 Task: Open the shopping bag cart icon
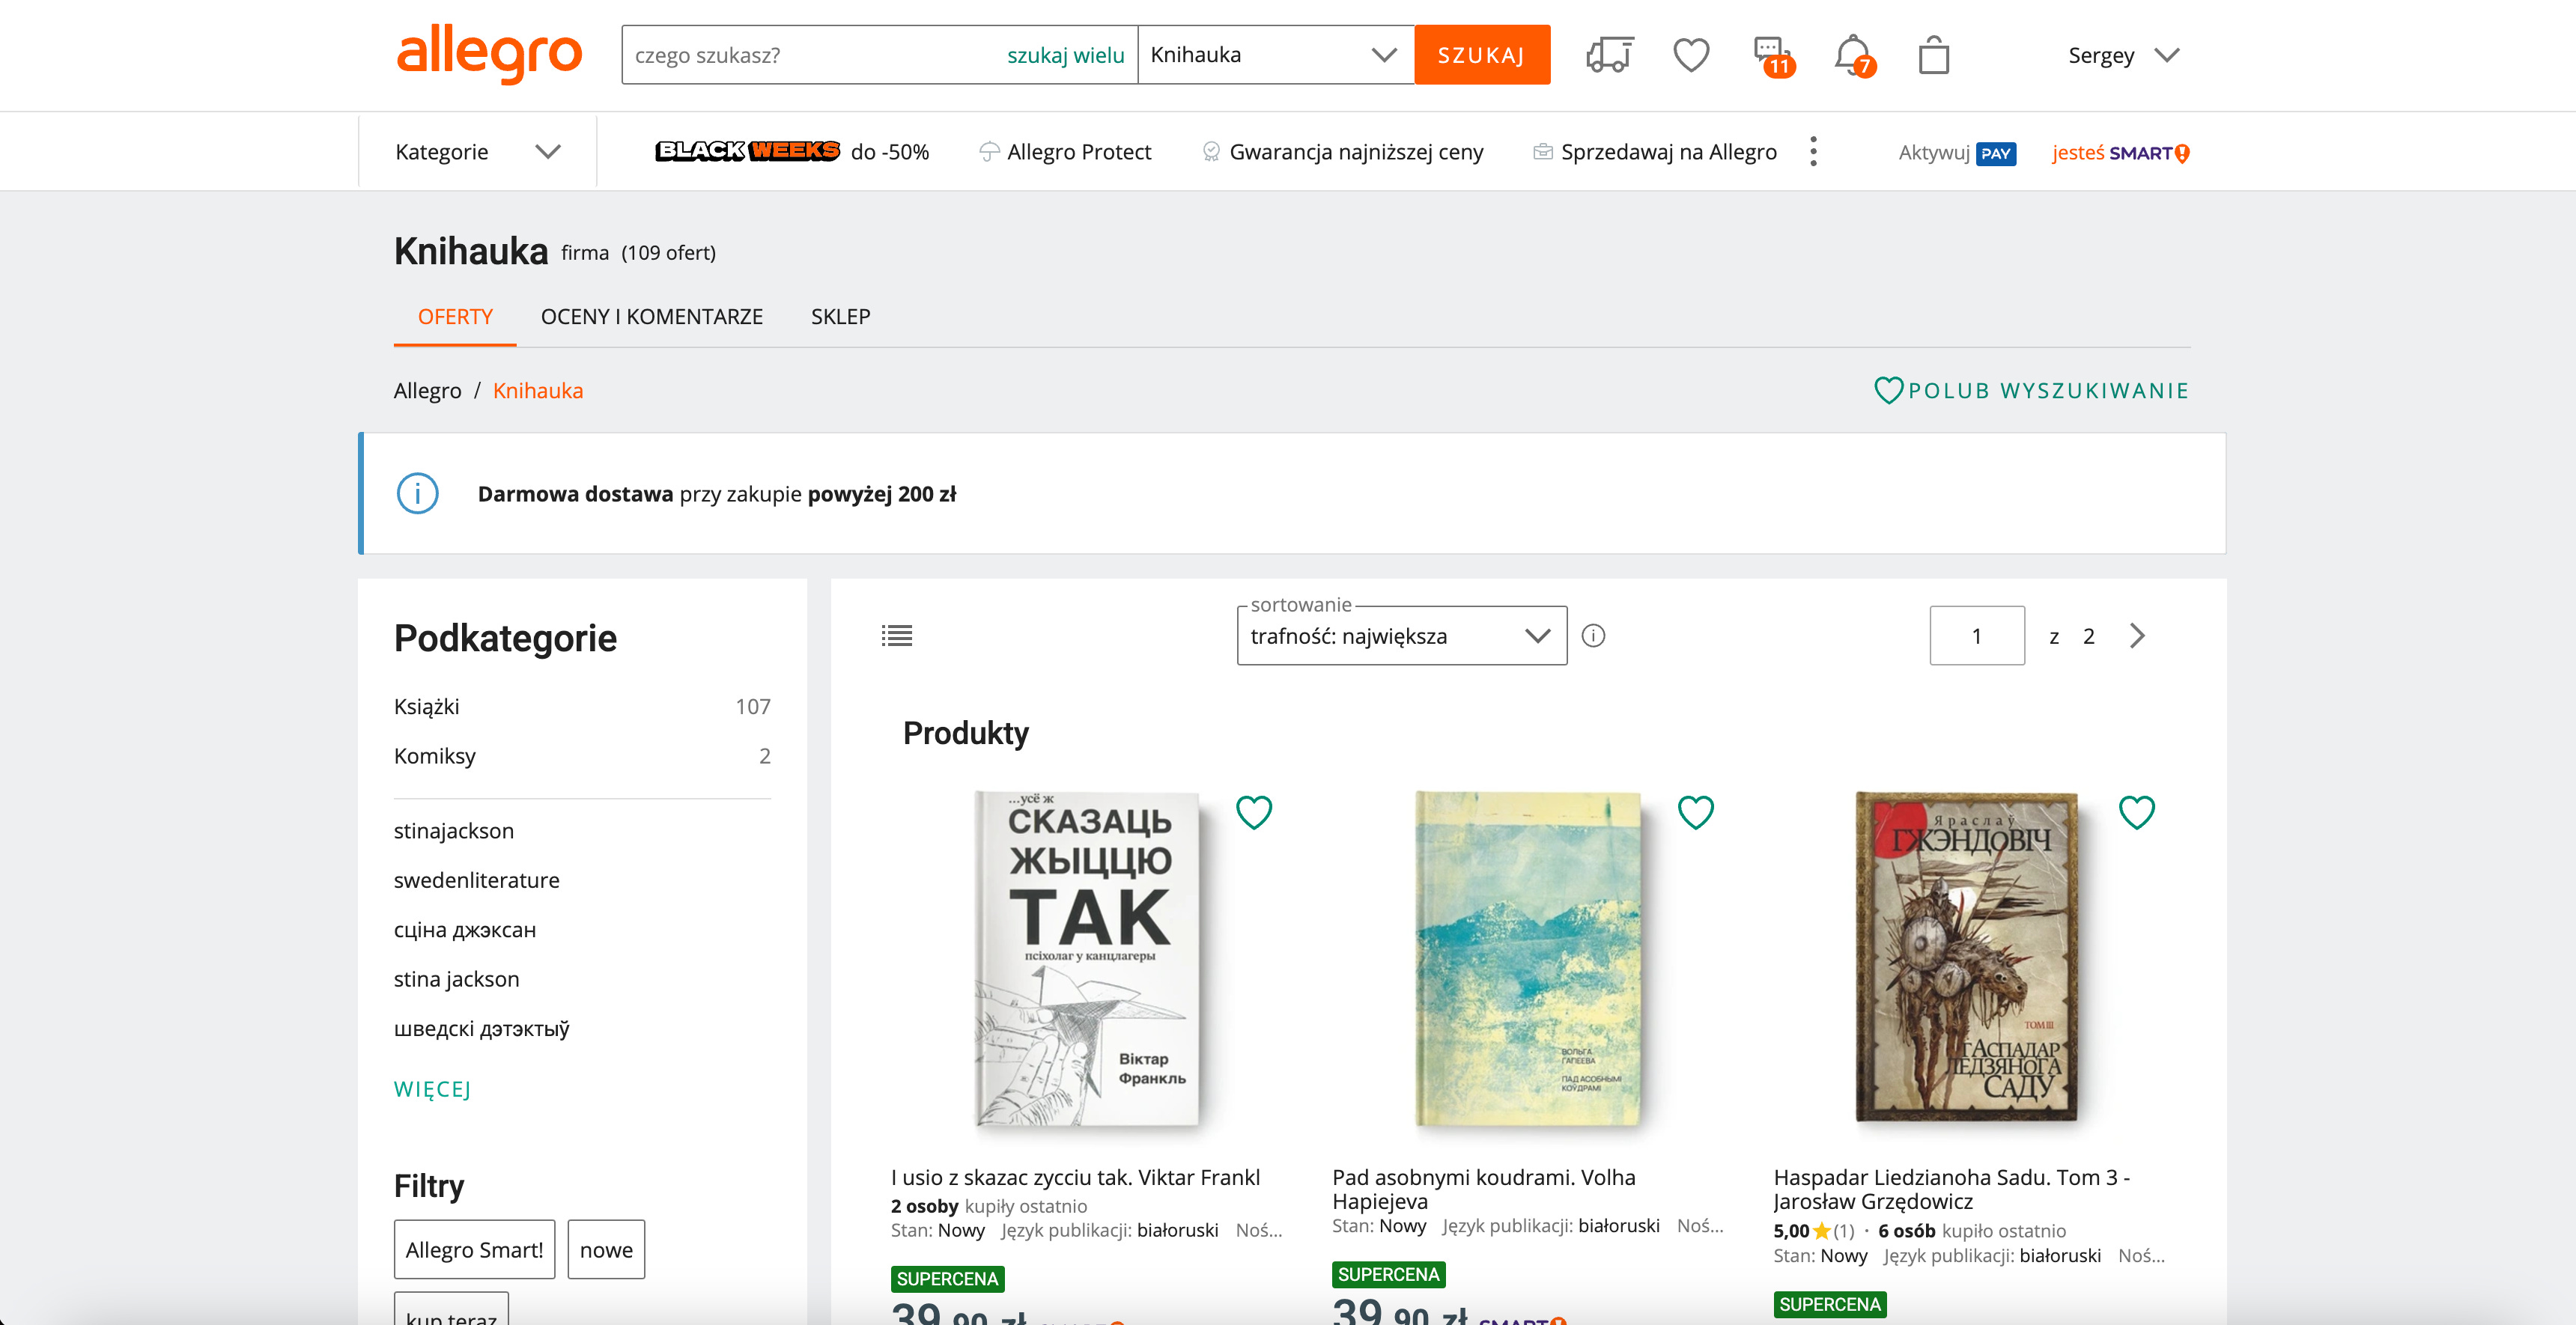pos(1934,55)
